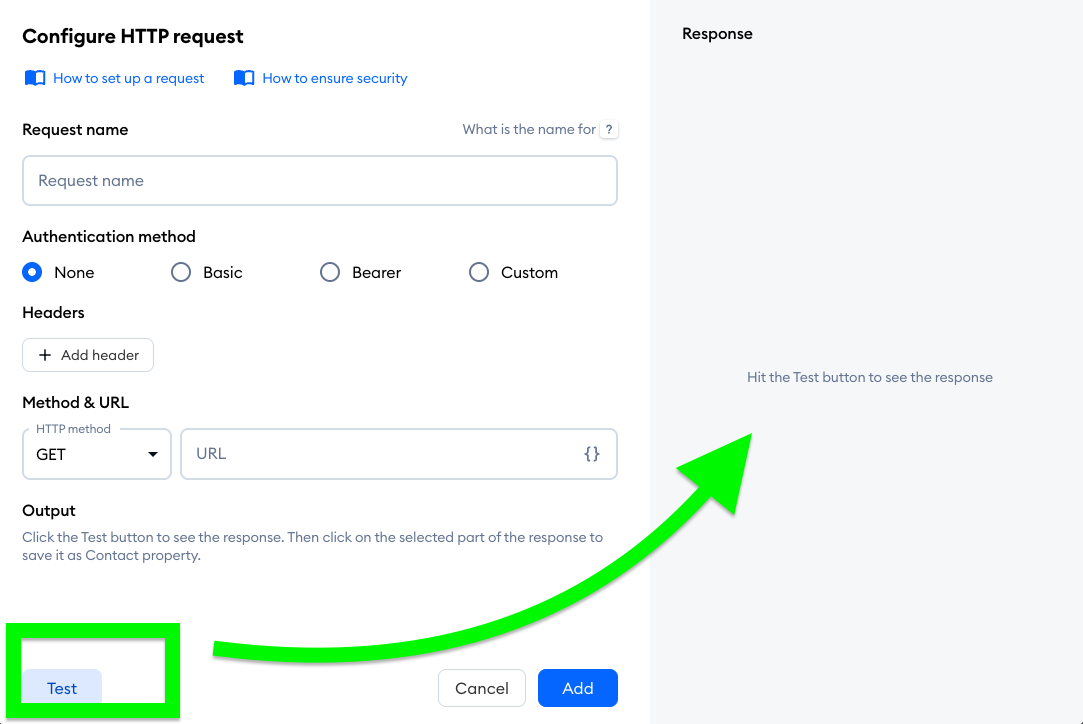The width and height of the screenshot is (1083, 724).
Task: Select Basic authentication method
Action: pyautogui.click(x=181, y=272)
